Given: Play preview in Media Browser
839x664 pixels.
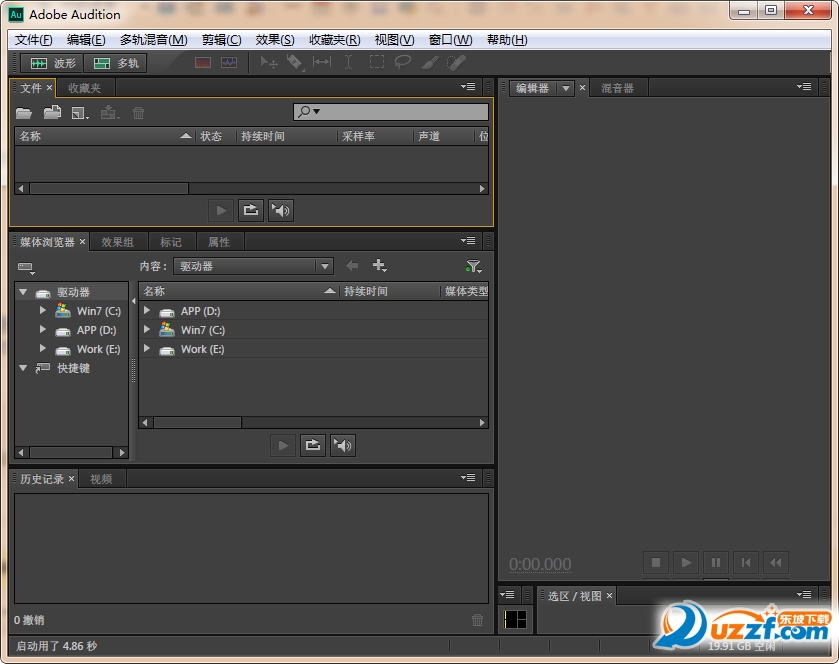Looking at the screenshot, I should [283, 445].
